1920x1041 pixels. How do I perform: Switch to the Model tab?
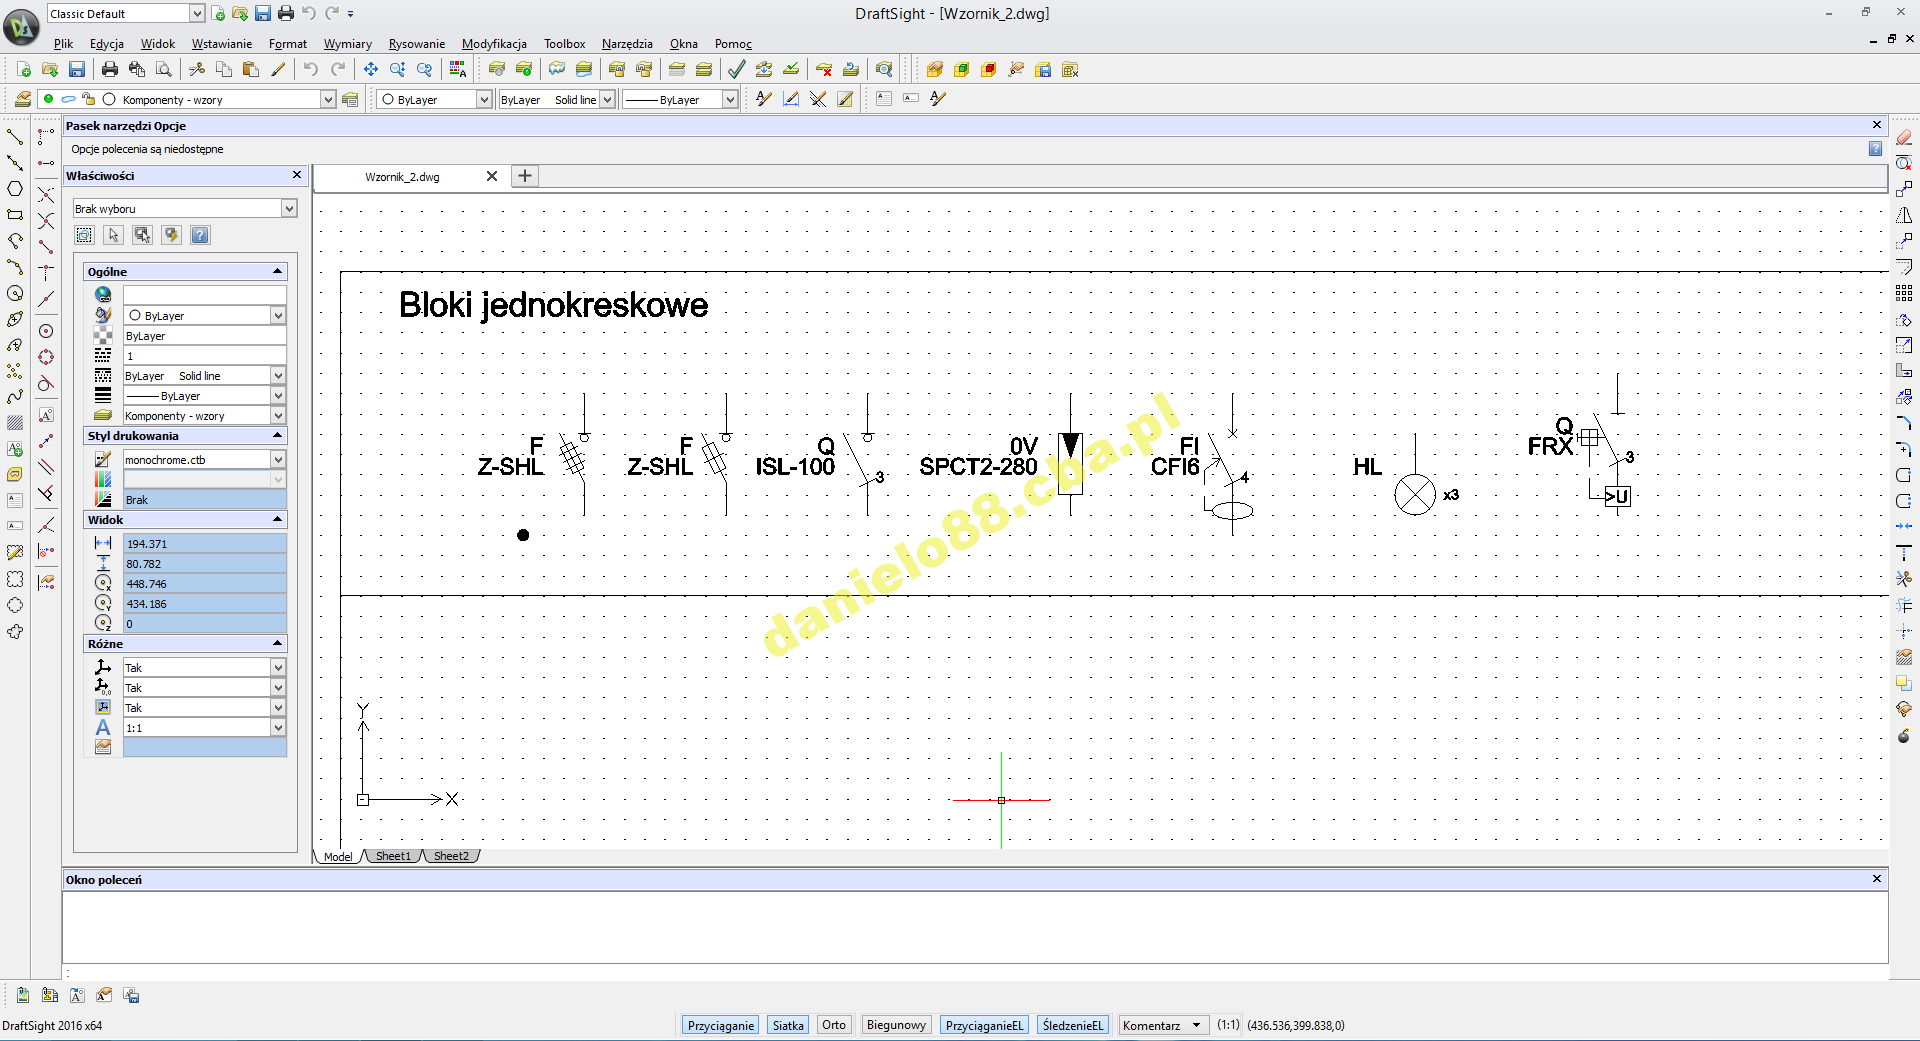click(x=338, y=856)
